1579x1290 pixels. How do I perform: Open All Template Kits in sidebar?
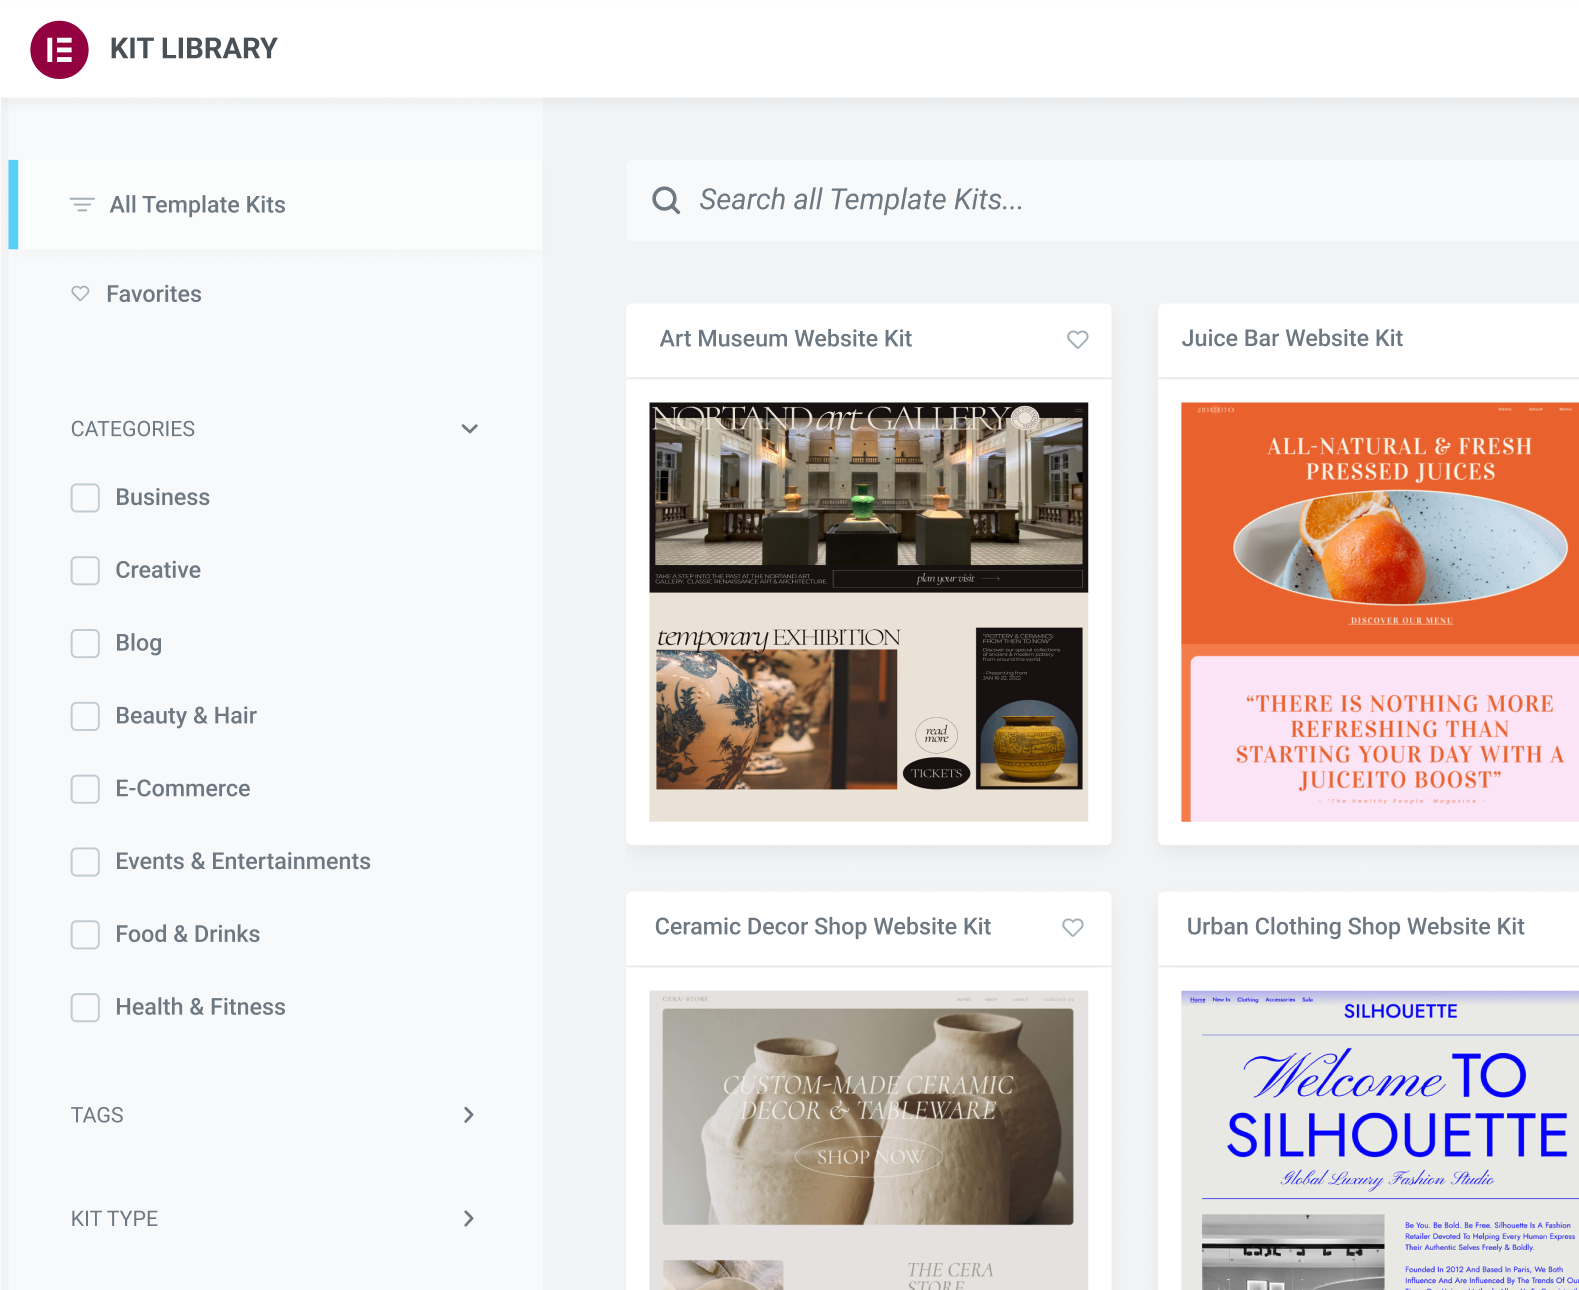point(197,205)
